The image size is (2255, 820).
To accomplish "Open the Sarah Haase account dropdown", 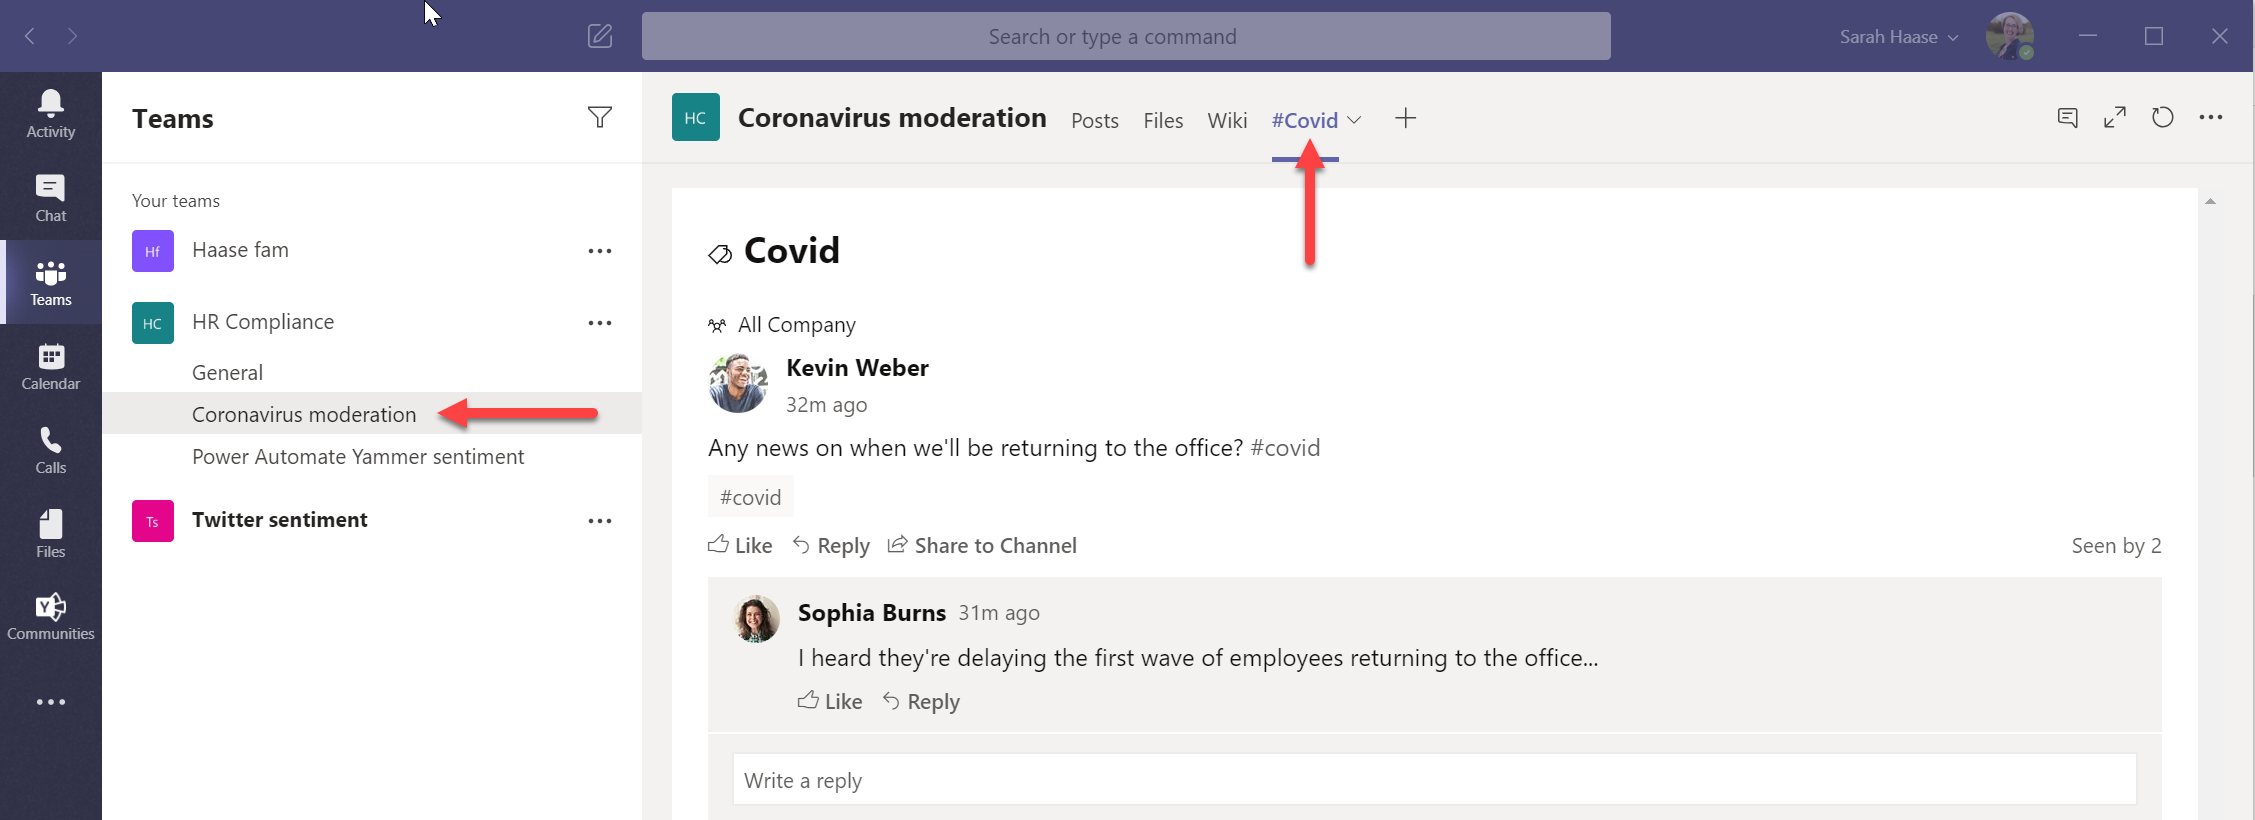I will pyautogui.click(x=1899, y=37).
